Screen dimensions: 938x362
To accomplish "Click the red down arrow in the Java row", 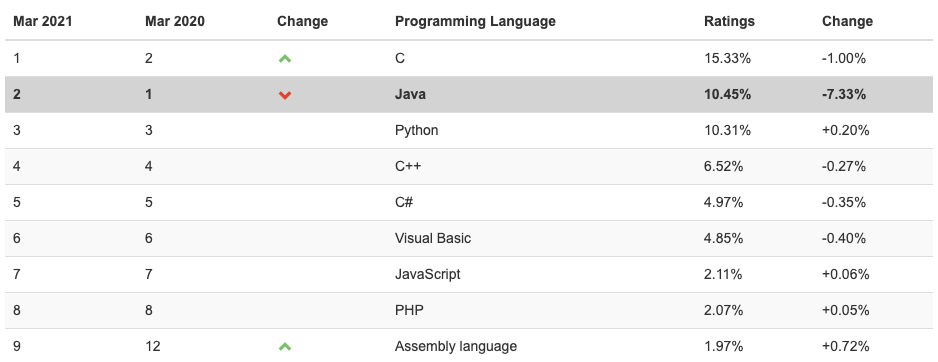I will (x=285, y=95).
